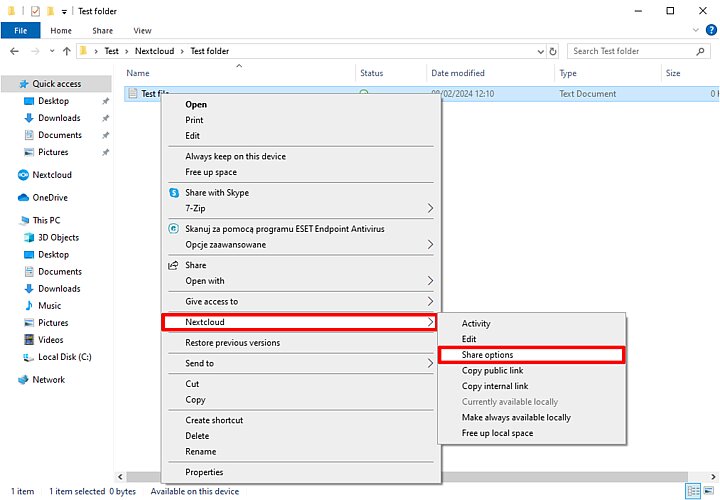The height and width of the screenshot is (500, 720).
Task: Choose Skanuj za pomocą programu ESET Endpoint Antivirus
Action: click(x=301, y=229)
